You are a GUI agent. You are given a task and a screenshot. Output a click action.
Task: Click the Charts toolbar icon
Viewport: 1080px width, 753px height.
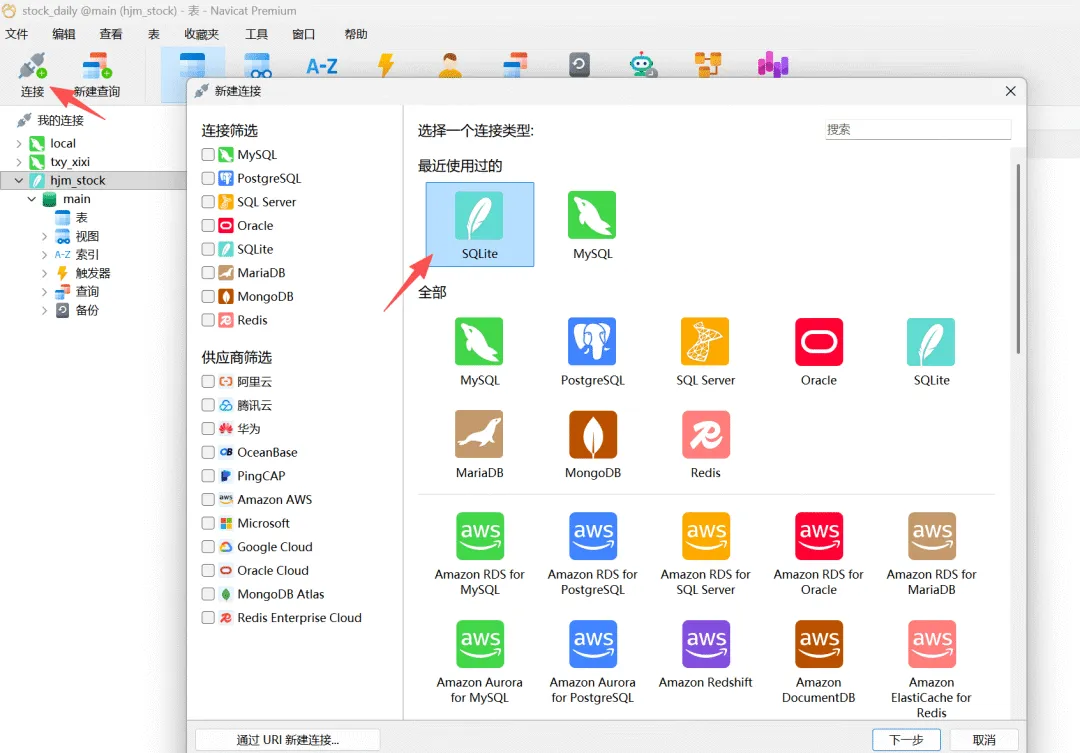773,65
